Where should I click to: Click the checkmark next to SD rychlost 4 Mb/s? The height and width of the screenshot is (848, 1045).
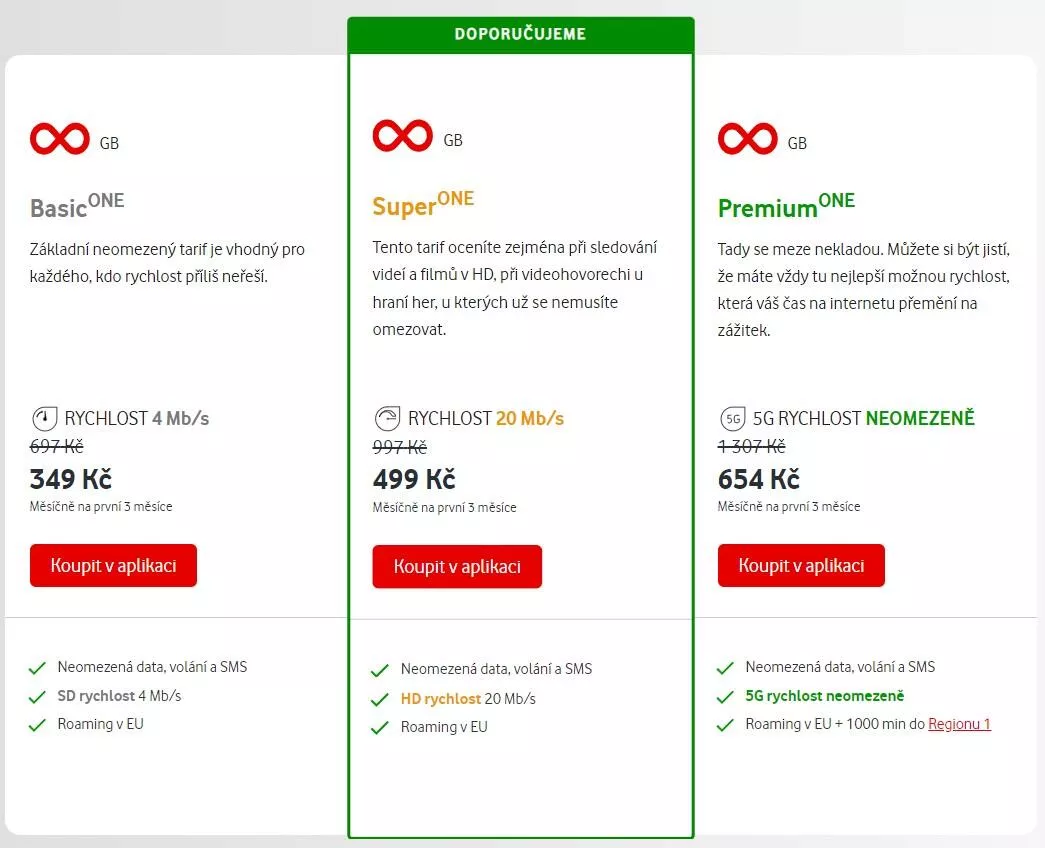[x=38, y=696]
